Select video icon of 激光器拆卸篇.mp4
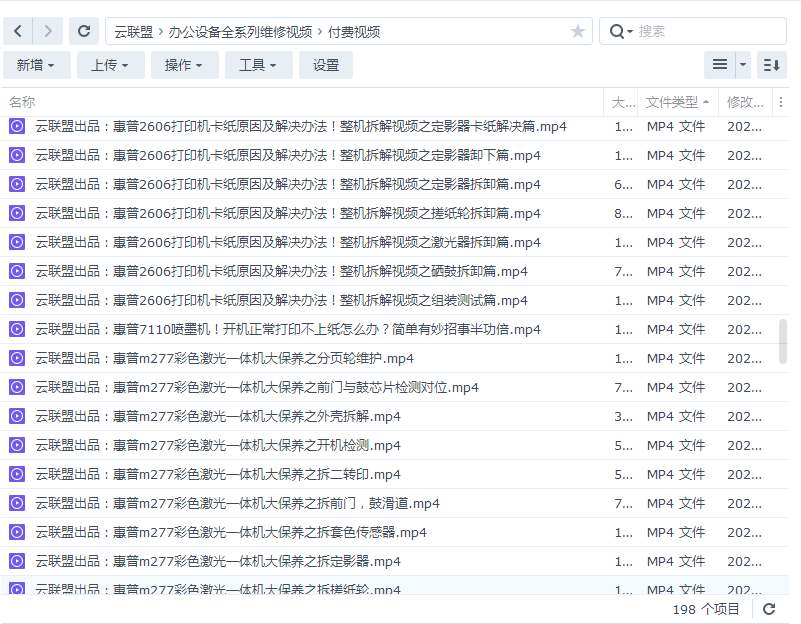Image resolution: width=801 pixels, height=624 pixels. point(17,243)
